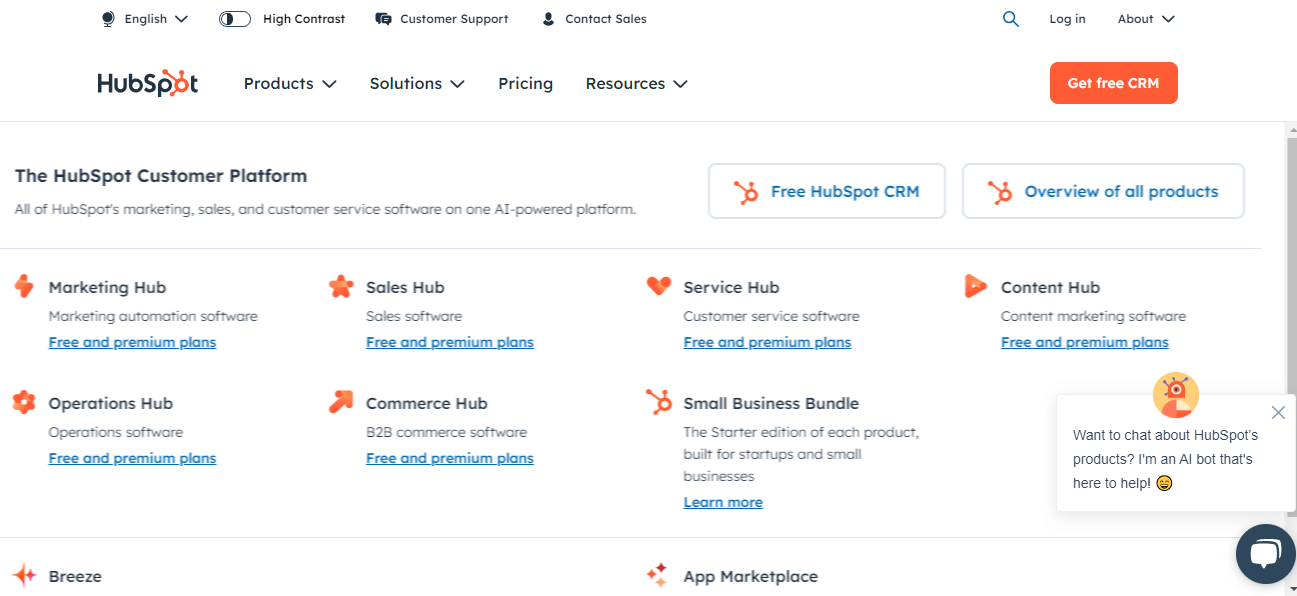Click the Overview of all products button

click(1103, 191)
